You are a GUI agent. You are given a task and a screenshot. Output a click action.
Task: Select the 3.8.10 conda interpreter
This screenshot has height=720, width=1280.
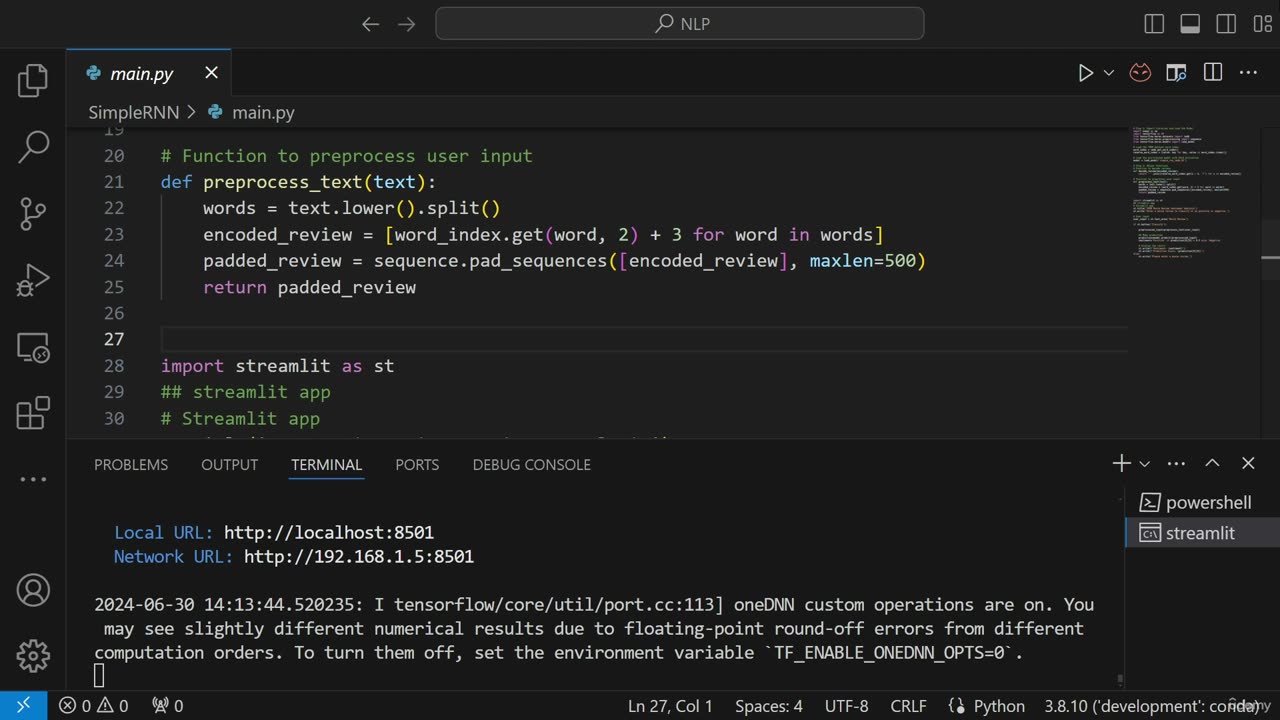(x=1150, y=706)
